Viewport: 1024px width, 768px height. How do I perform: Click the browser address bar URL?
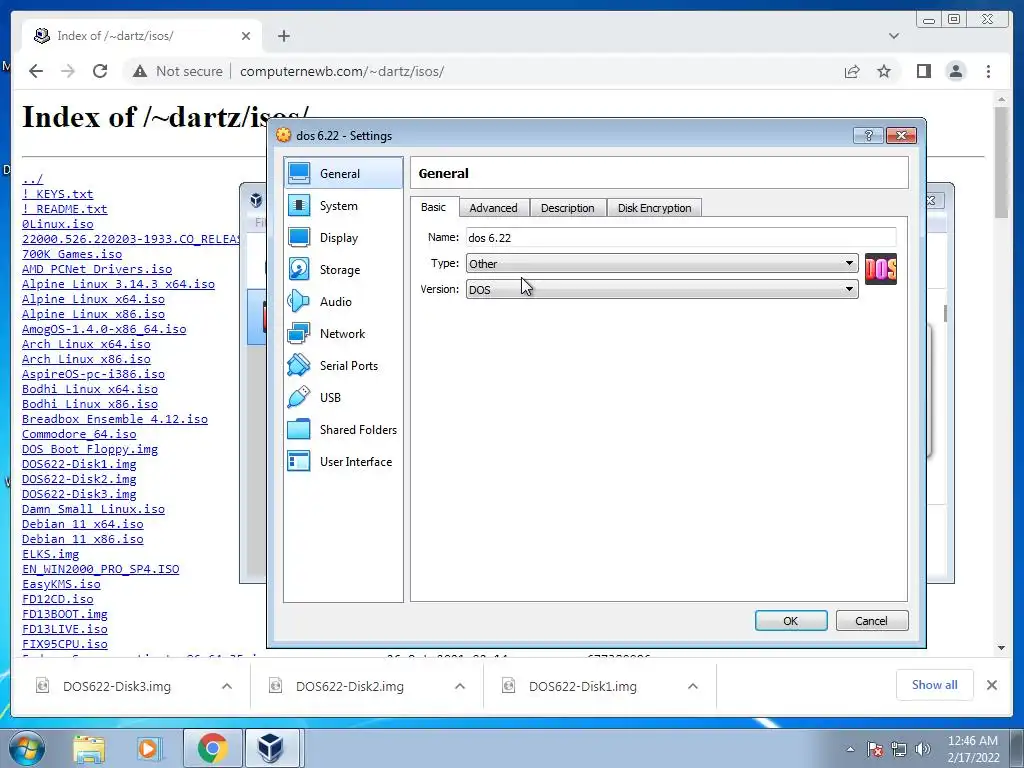point(342,71)
